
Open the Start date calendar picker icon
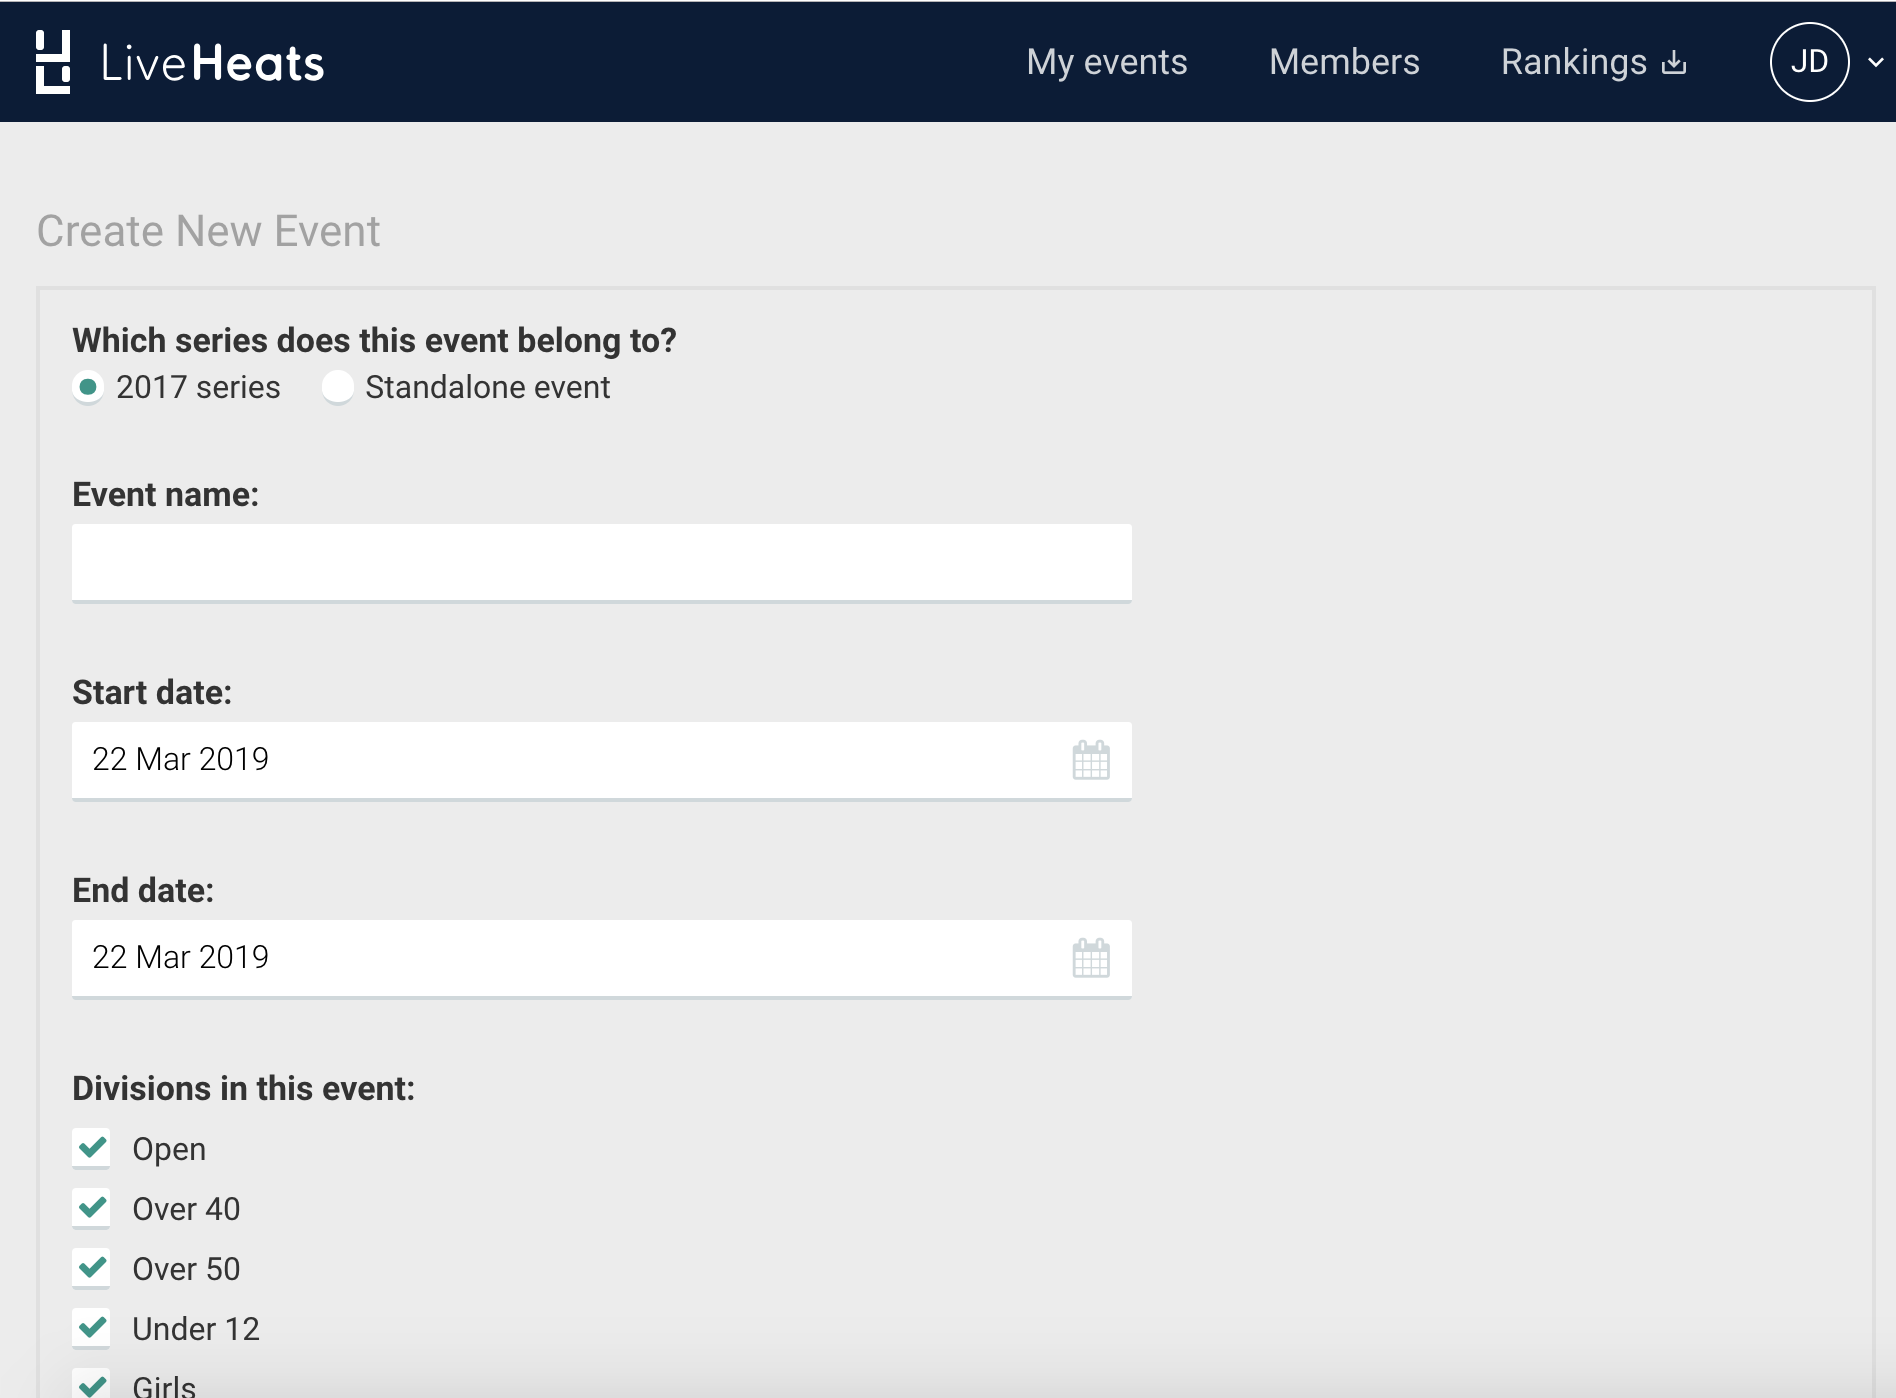click(x=1089, y=760)
